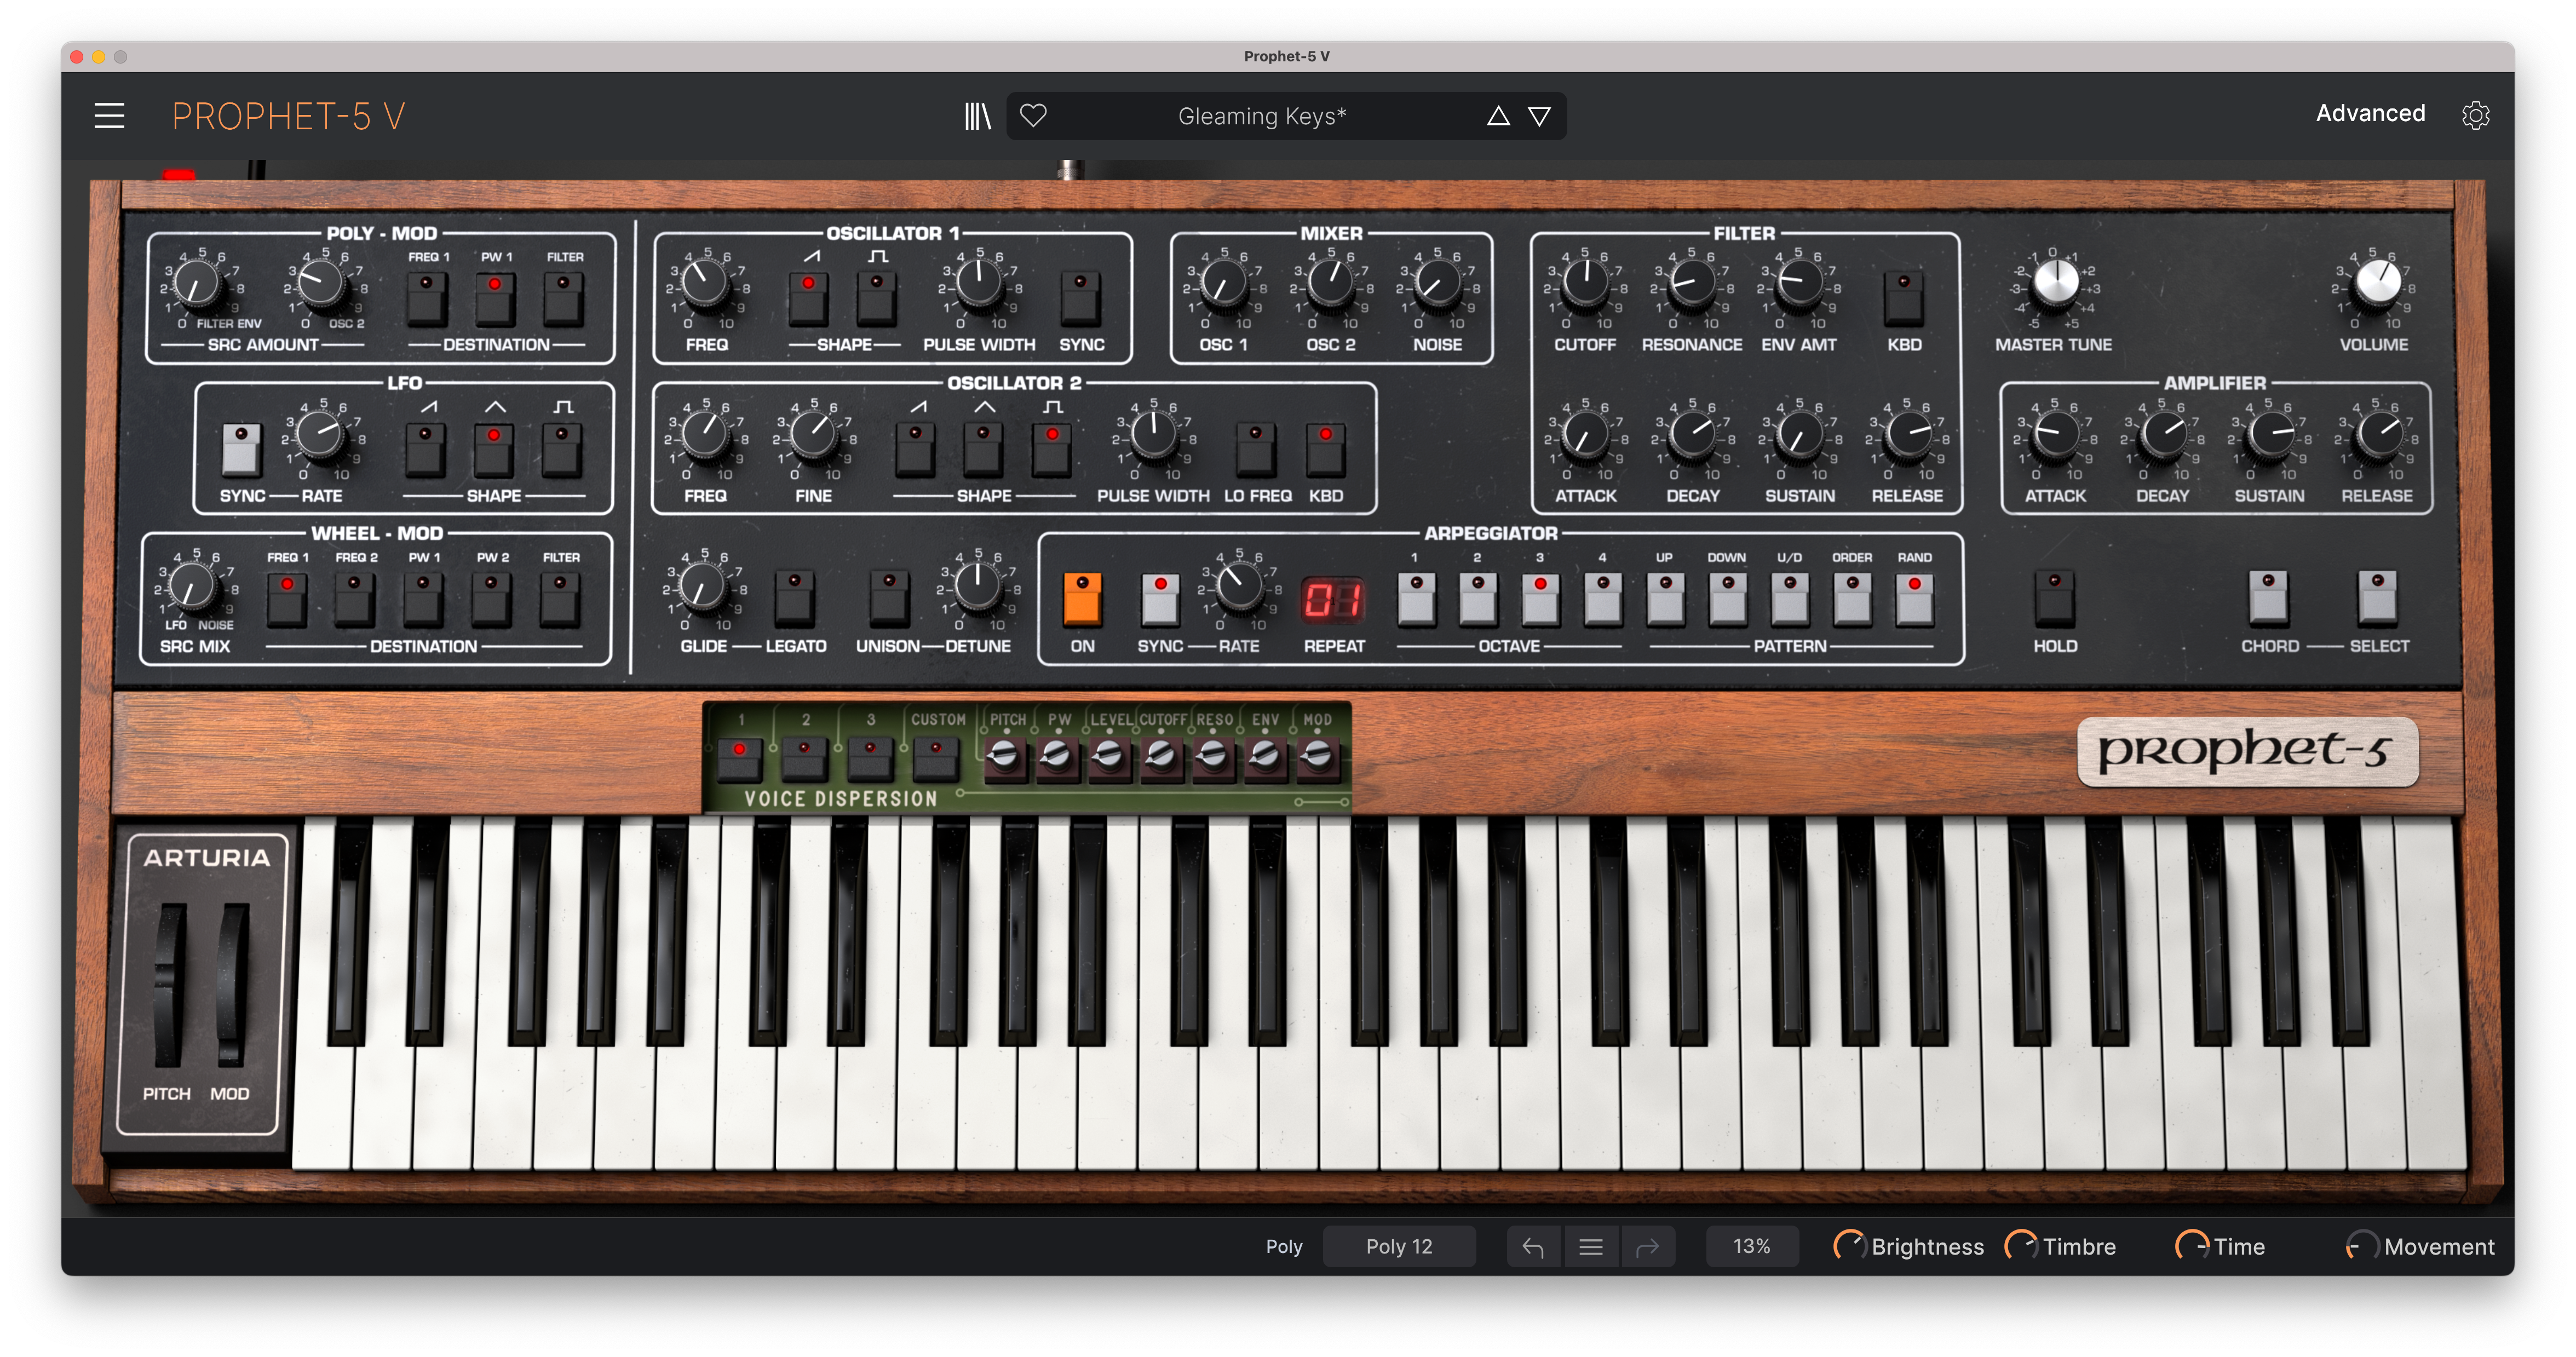Select LFO square shape button
This screenshot has width=2576, height=1357.
coord(562,449)
